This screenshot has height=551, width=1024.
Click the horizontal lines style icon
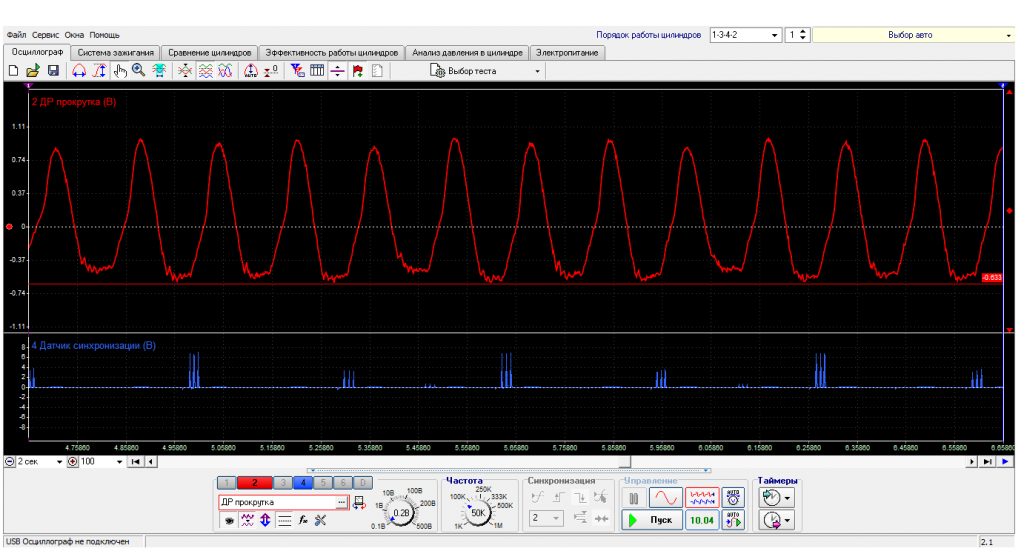(284, 520)
